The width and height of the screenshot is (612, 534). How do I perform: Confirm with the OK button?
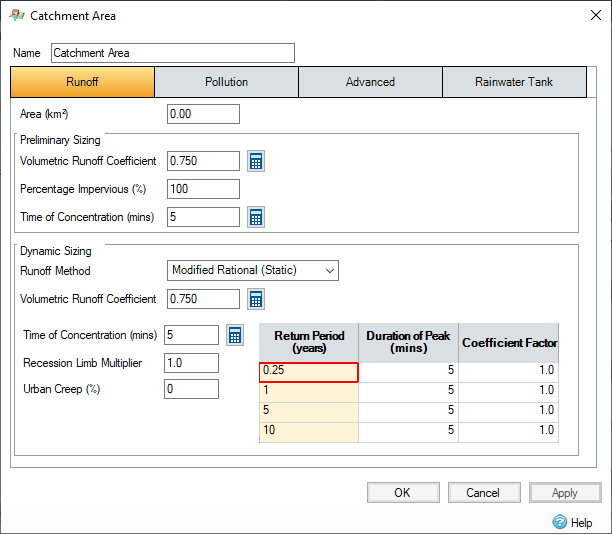(x=403, y=493)
